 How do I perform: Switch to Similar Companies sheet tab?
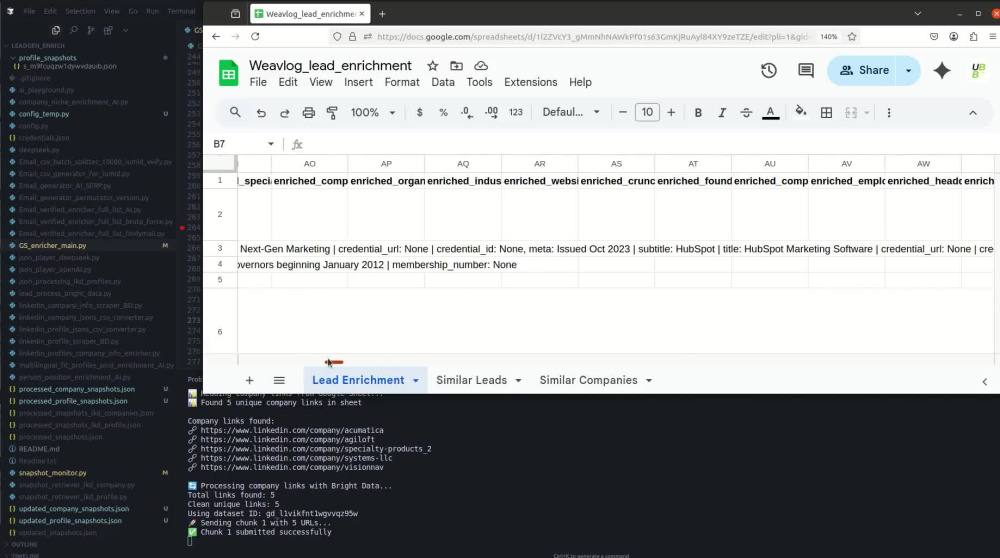588,380
